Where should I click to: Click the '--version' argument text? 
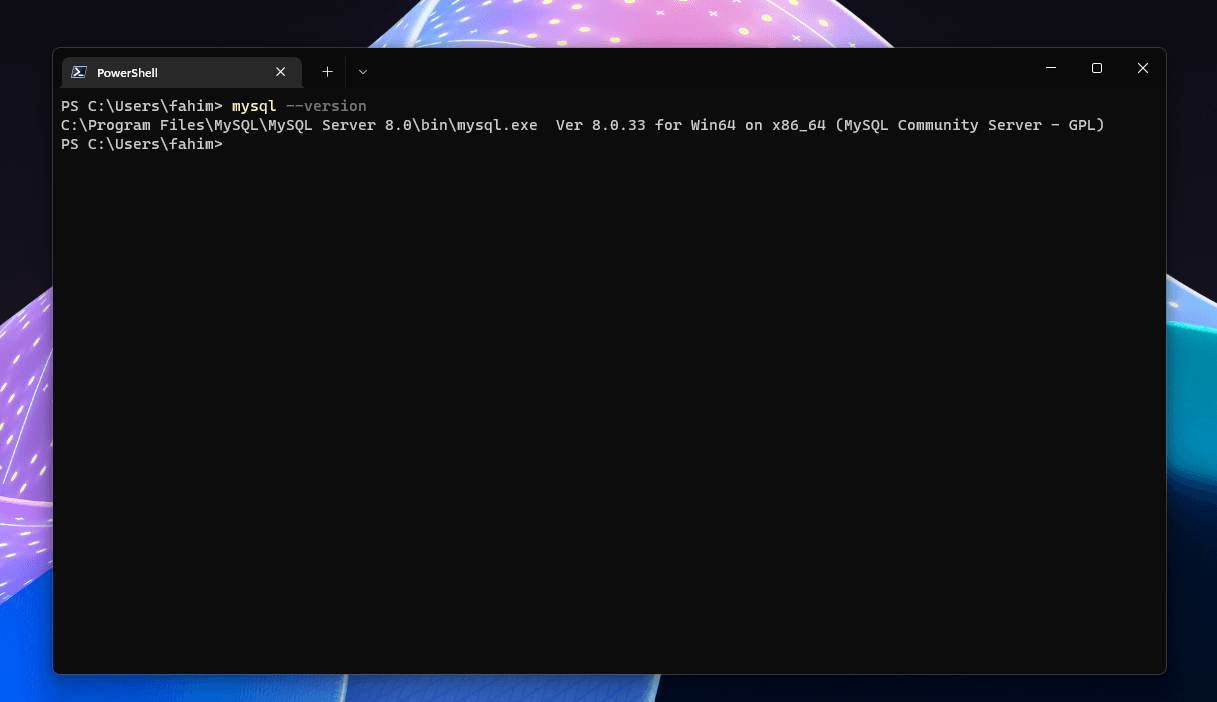coord(326,106)
